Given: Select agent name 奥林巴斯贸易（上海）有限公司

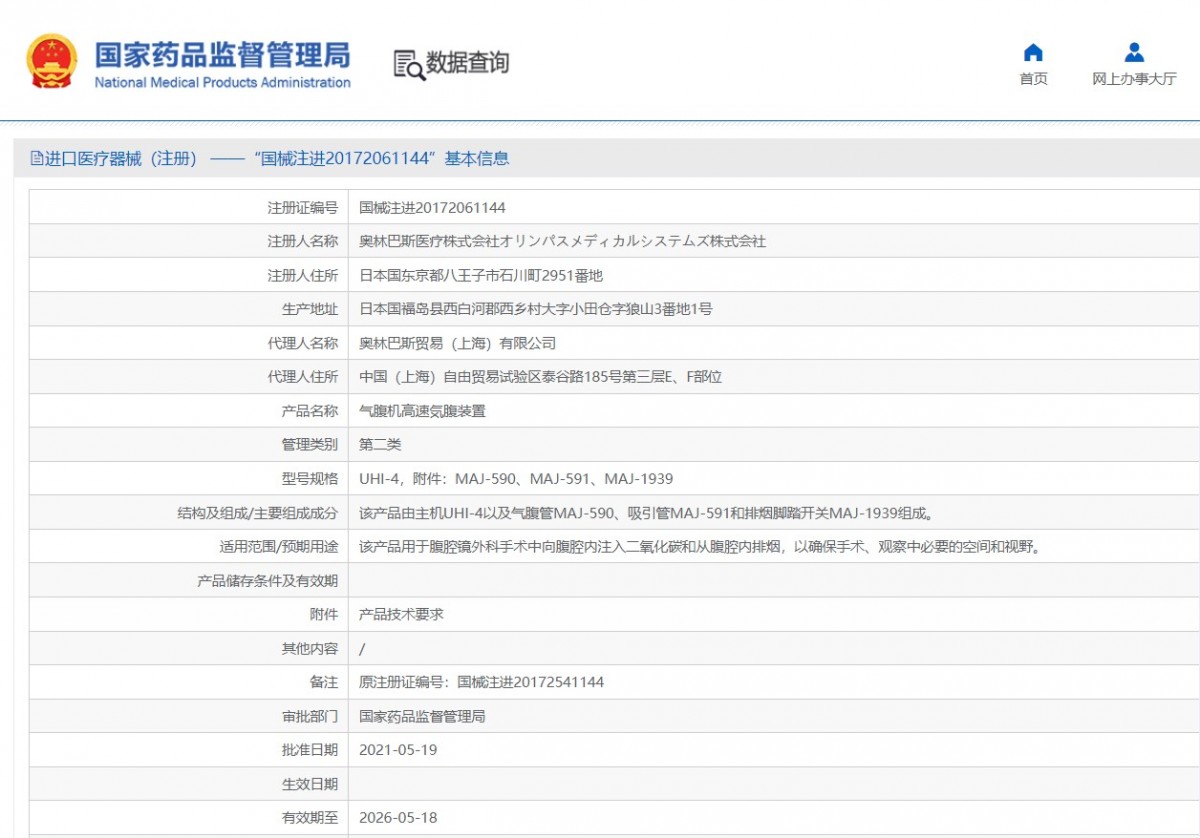Looking at the screenshot, I should (457, 343).
